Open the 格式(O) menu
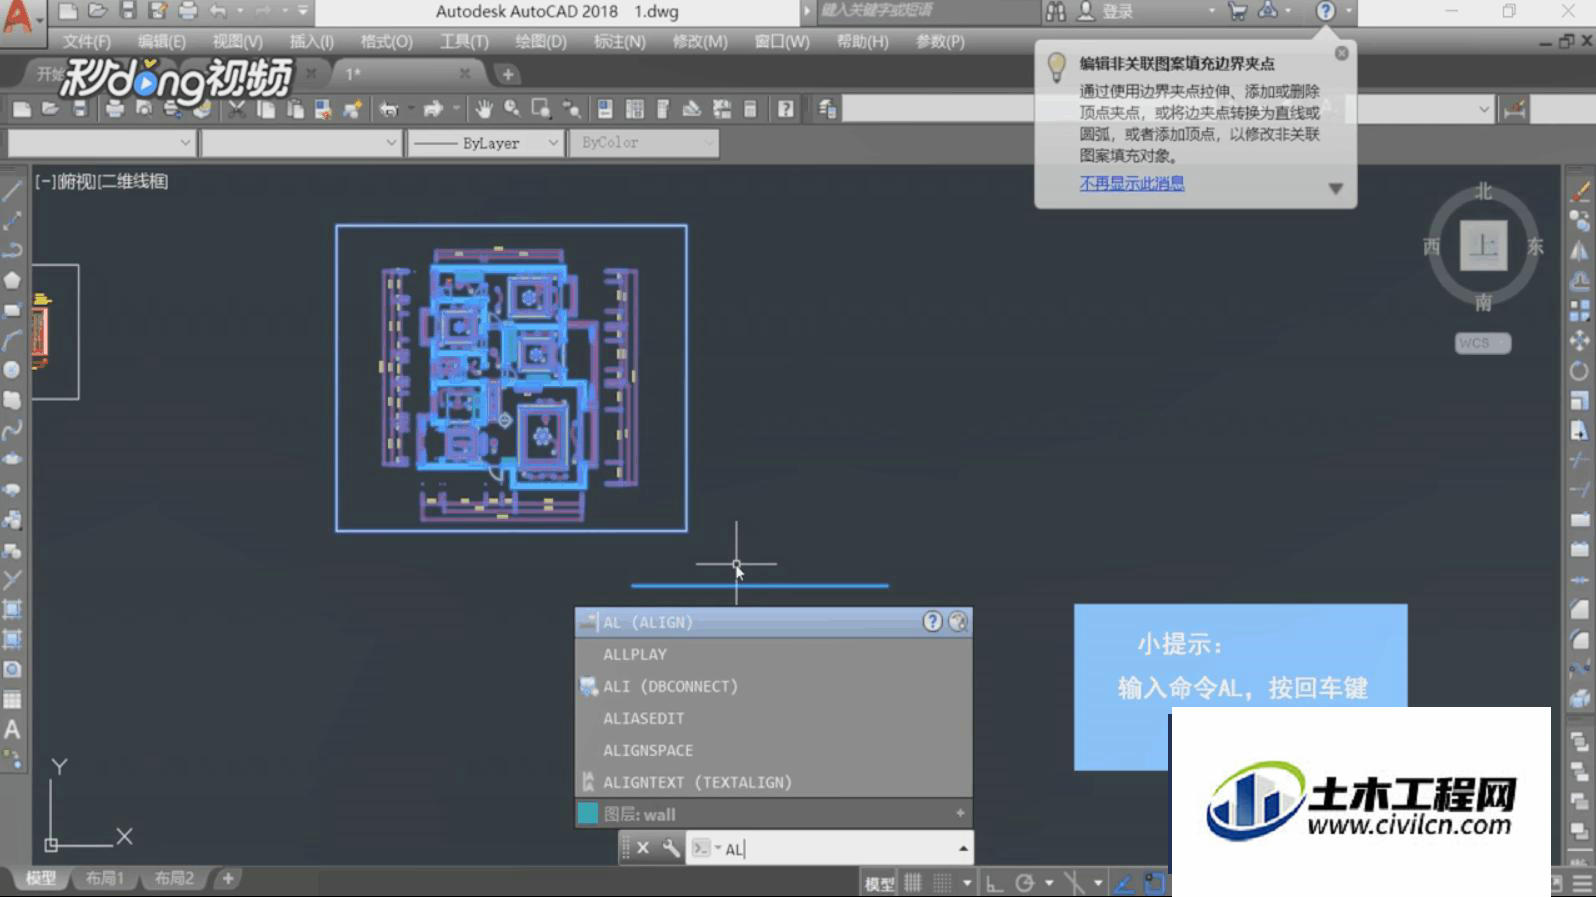The width and height of the screenshot is (1596, 897). [386, 42]
